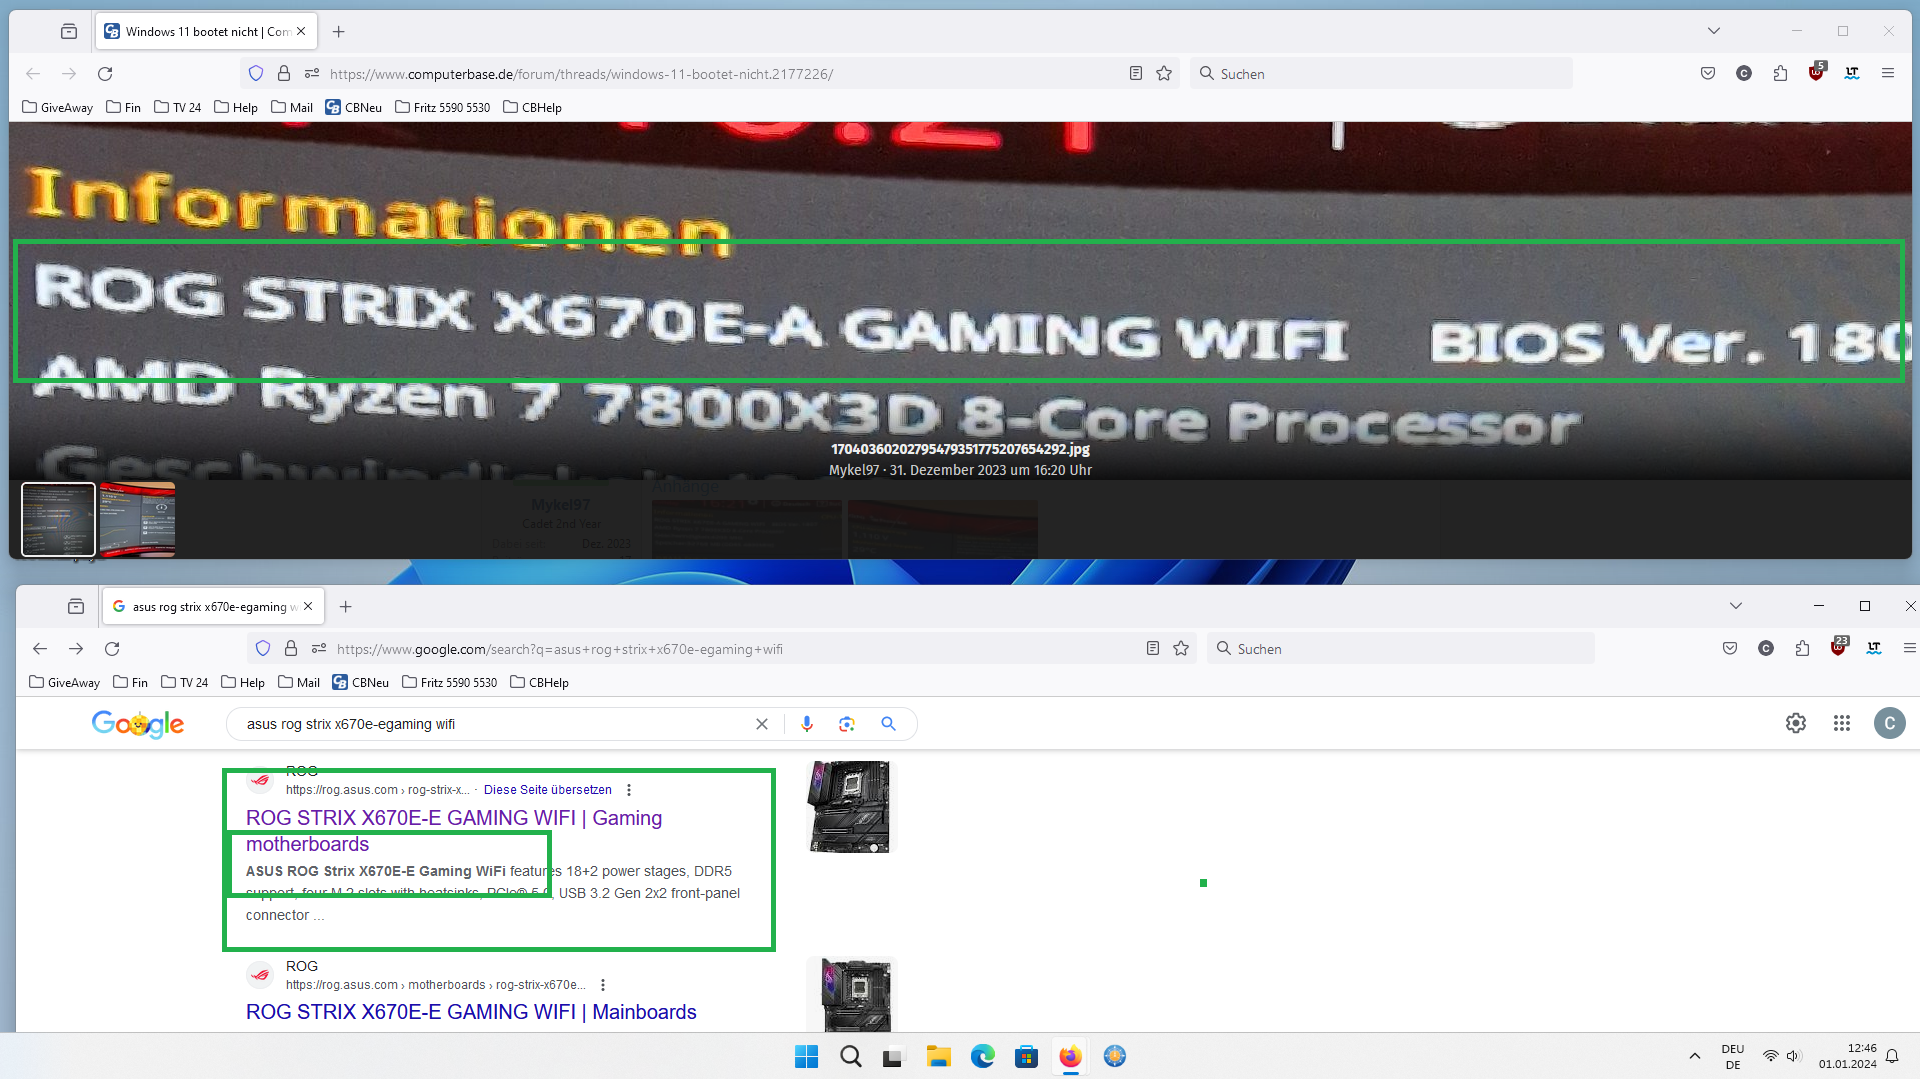Click Diese Seite übersetzen link
This screenshot has height=1079, width=1920.
(x=548, y=790)
